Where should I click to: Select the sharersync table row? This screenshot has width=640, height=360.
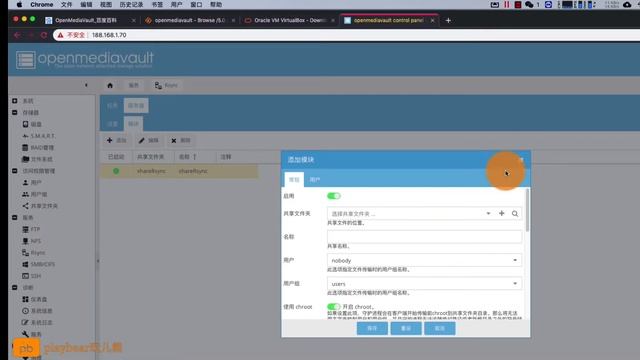[179, 171]
